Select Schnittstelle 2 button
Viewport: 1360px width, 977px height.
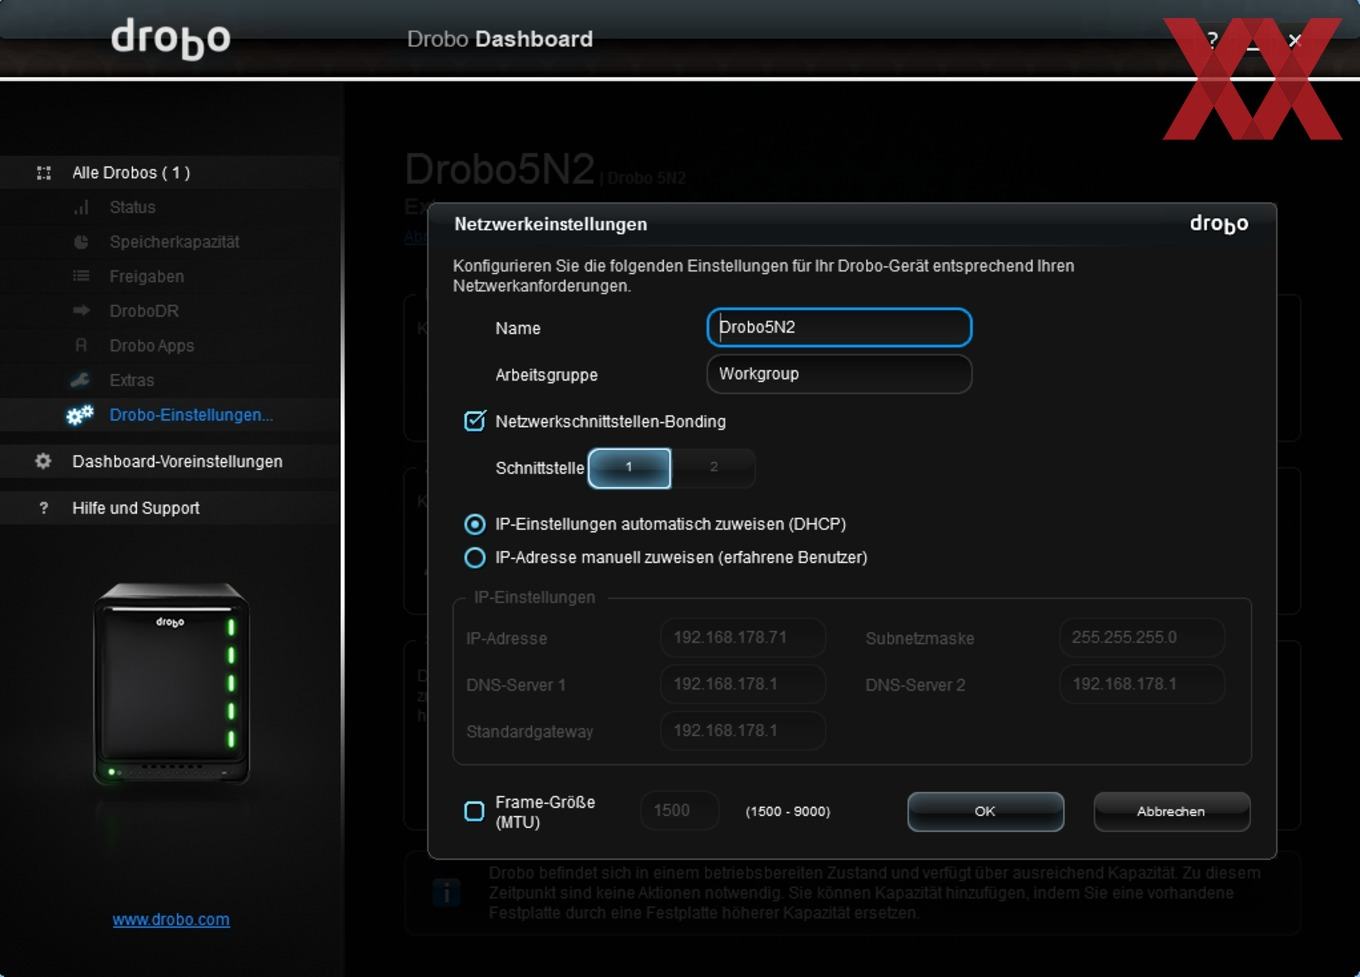coord(713,467)
